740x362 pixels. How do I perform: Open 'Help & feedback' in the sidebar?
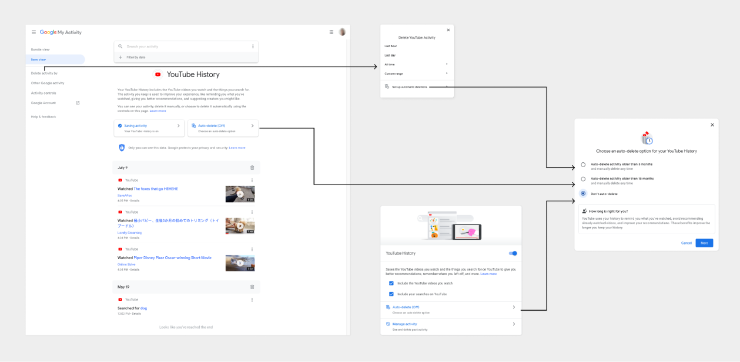click(x=43, y=117)
